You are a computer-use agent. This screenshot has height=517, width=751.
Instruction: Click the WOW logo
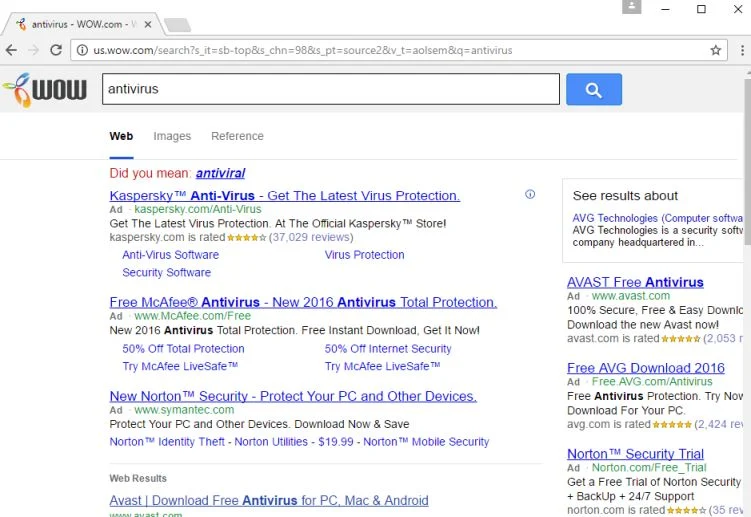[45, 90]
